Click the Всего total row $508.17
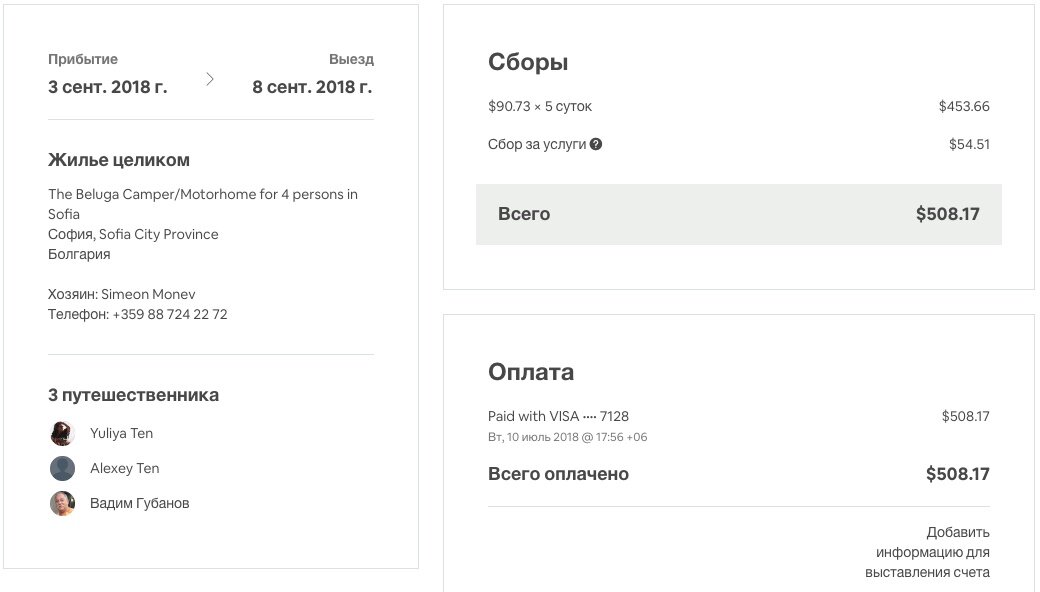The height and width of the screenshot is (592, 1040). (x=738, y=214)
